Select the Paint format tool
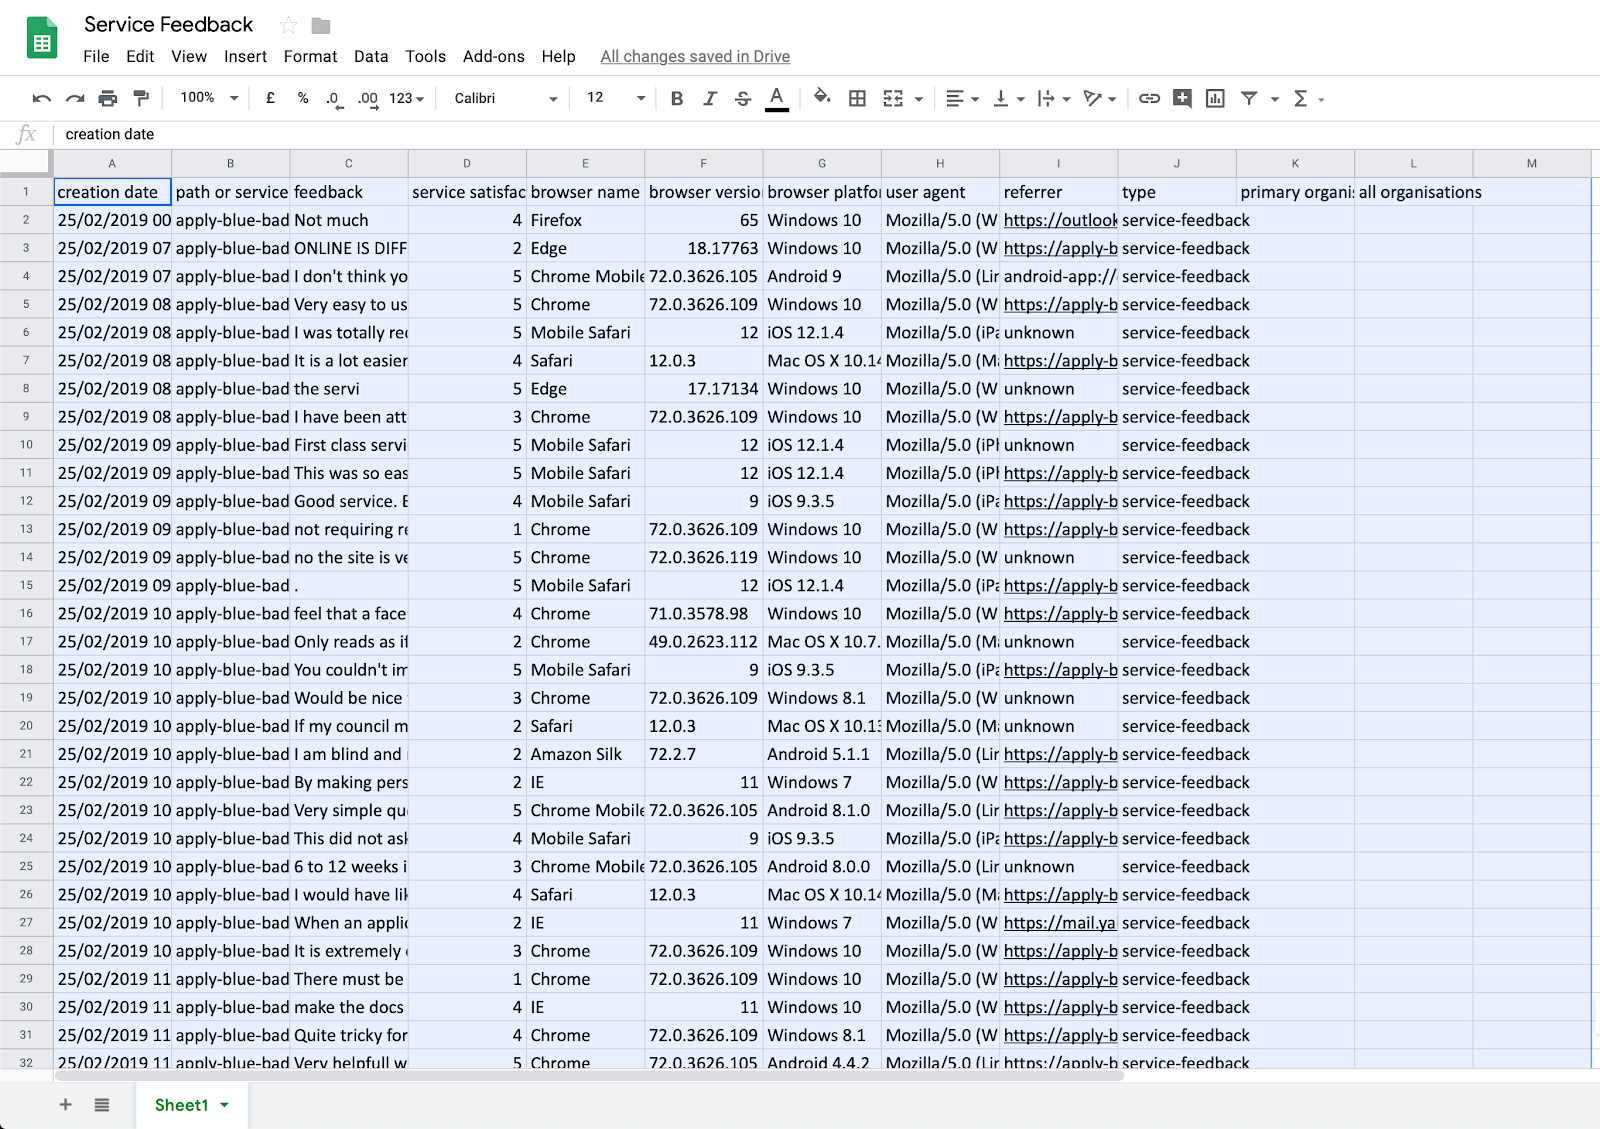 [x=141, y=98]
